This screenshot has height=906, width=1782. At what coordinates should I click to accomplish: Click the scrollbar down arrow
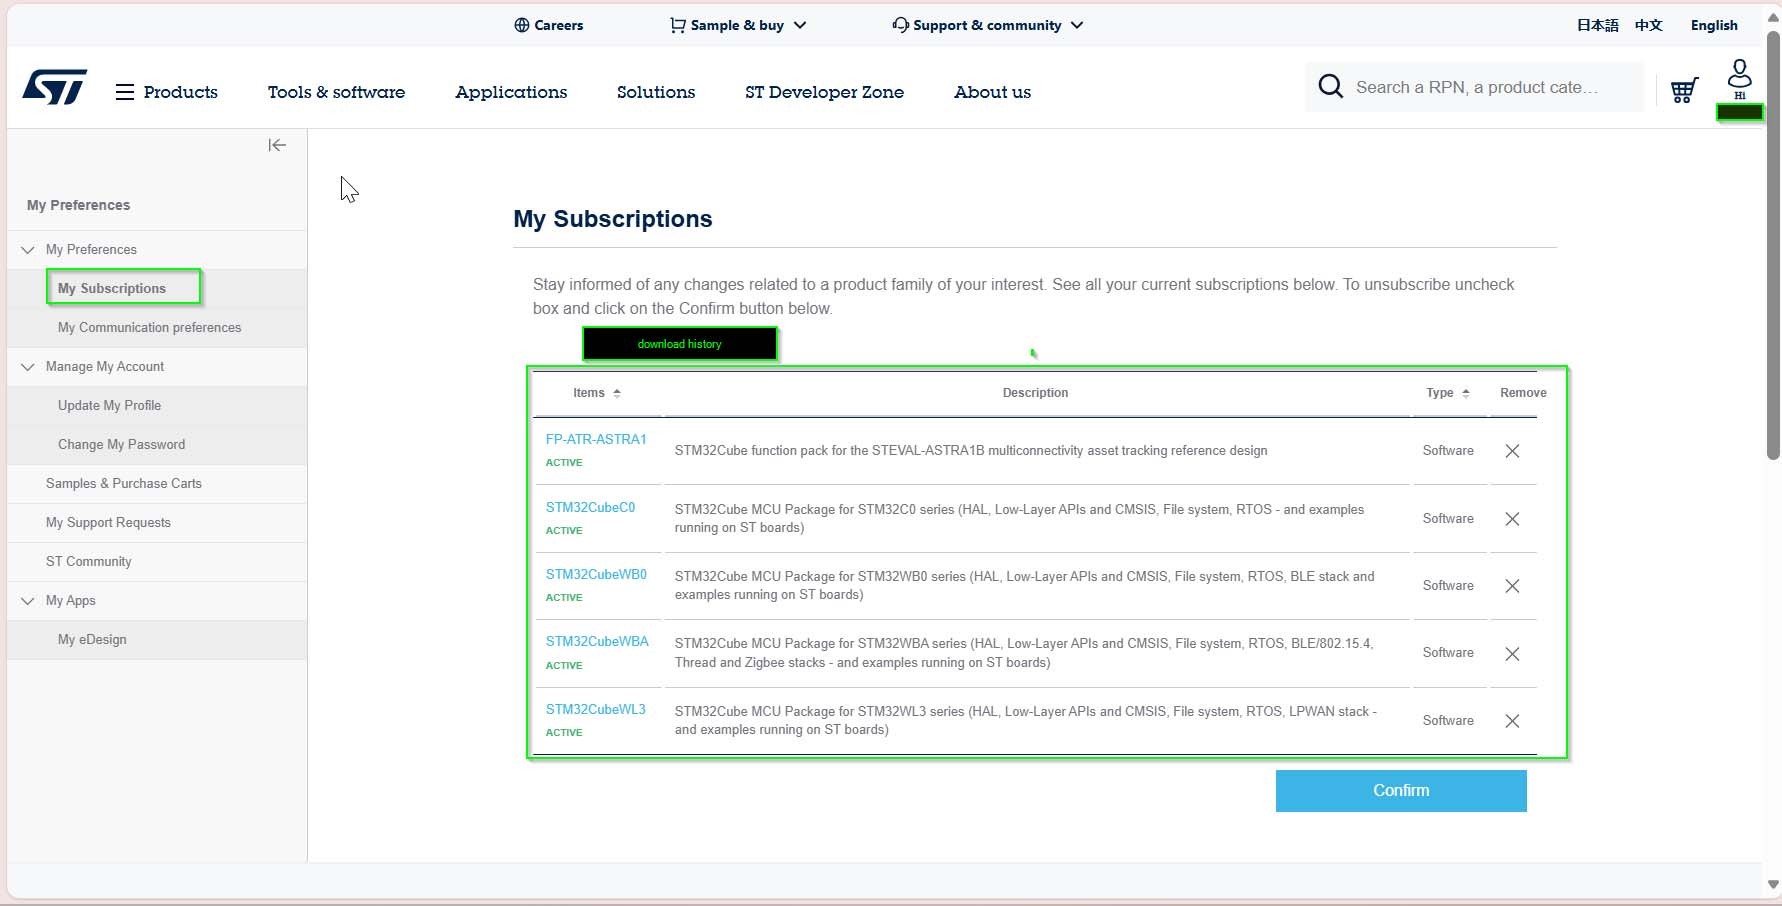1773,884
